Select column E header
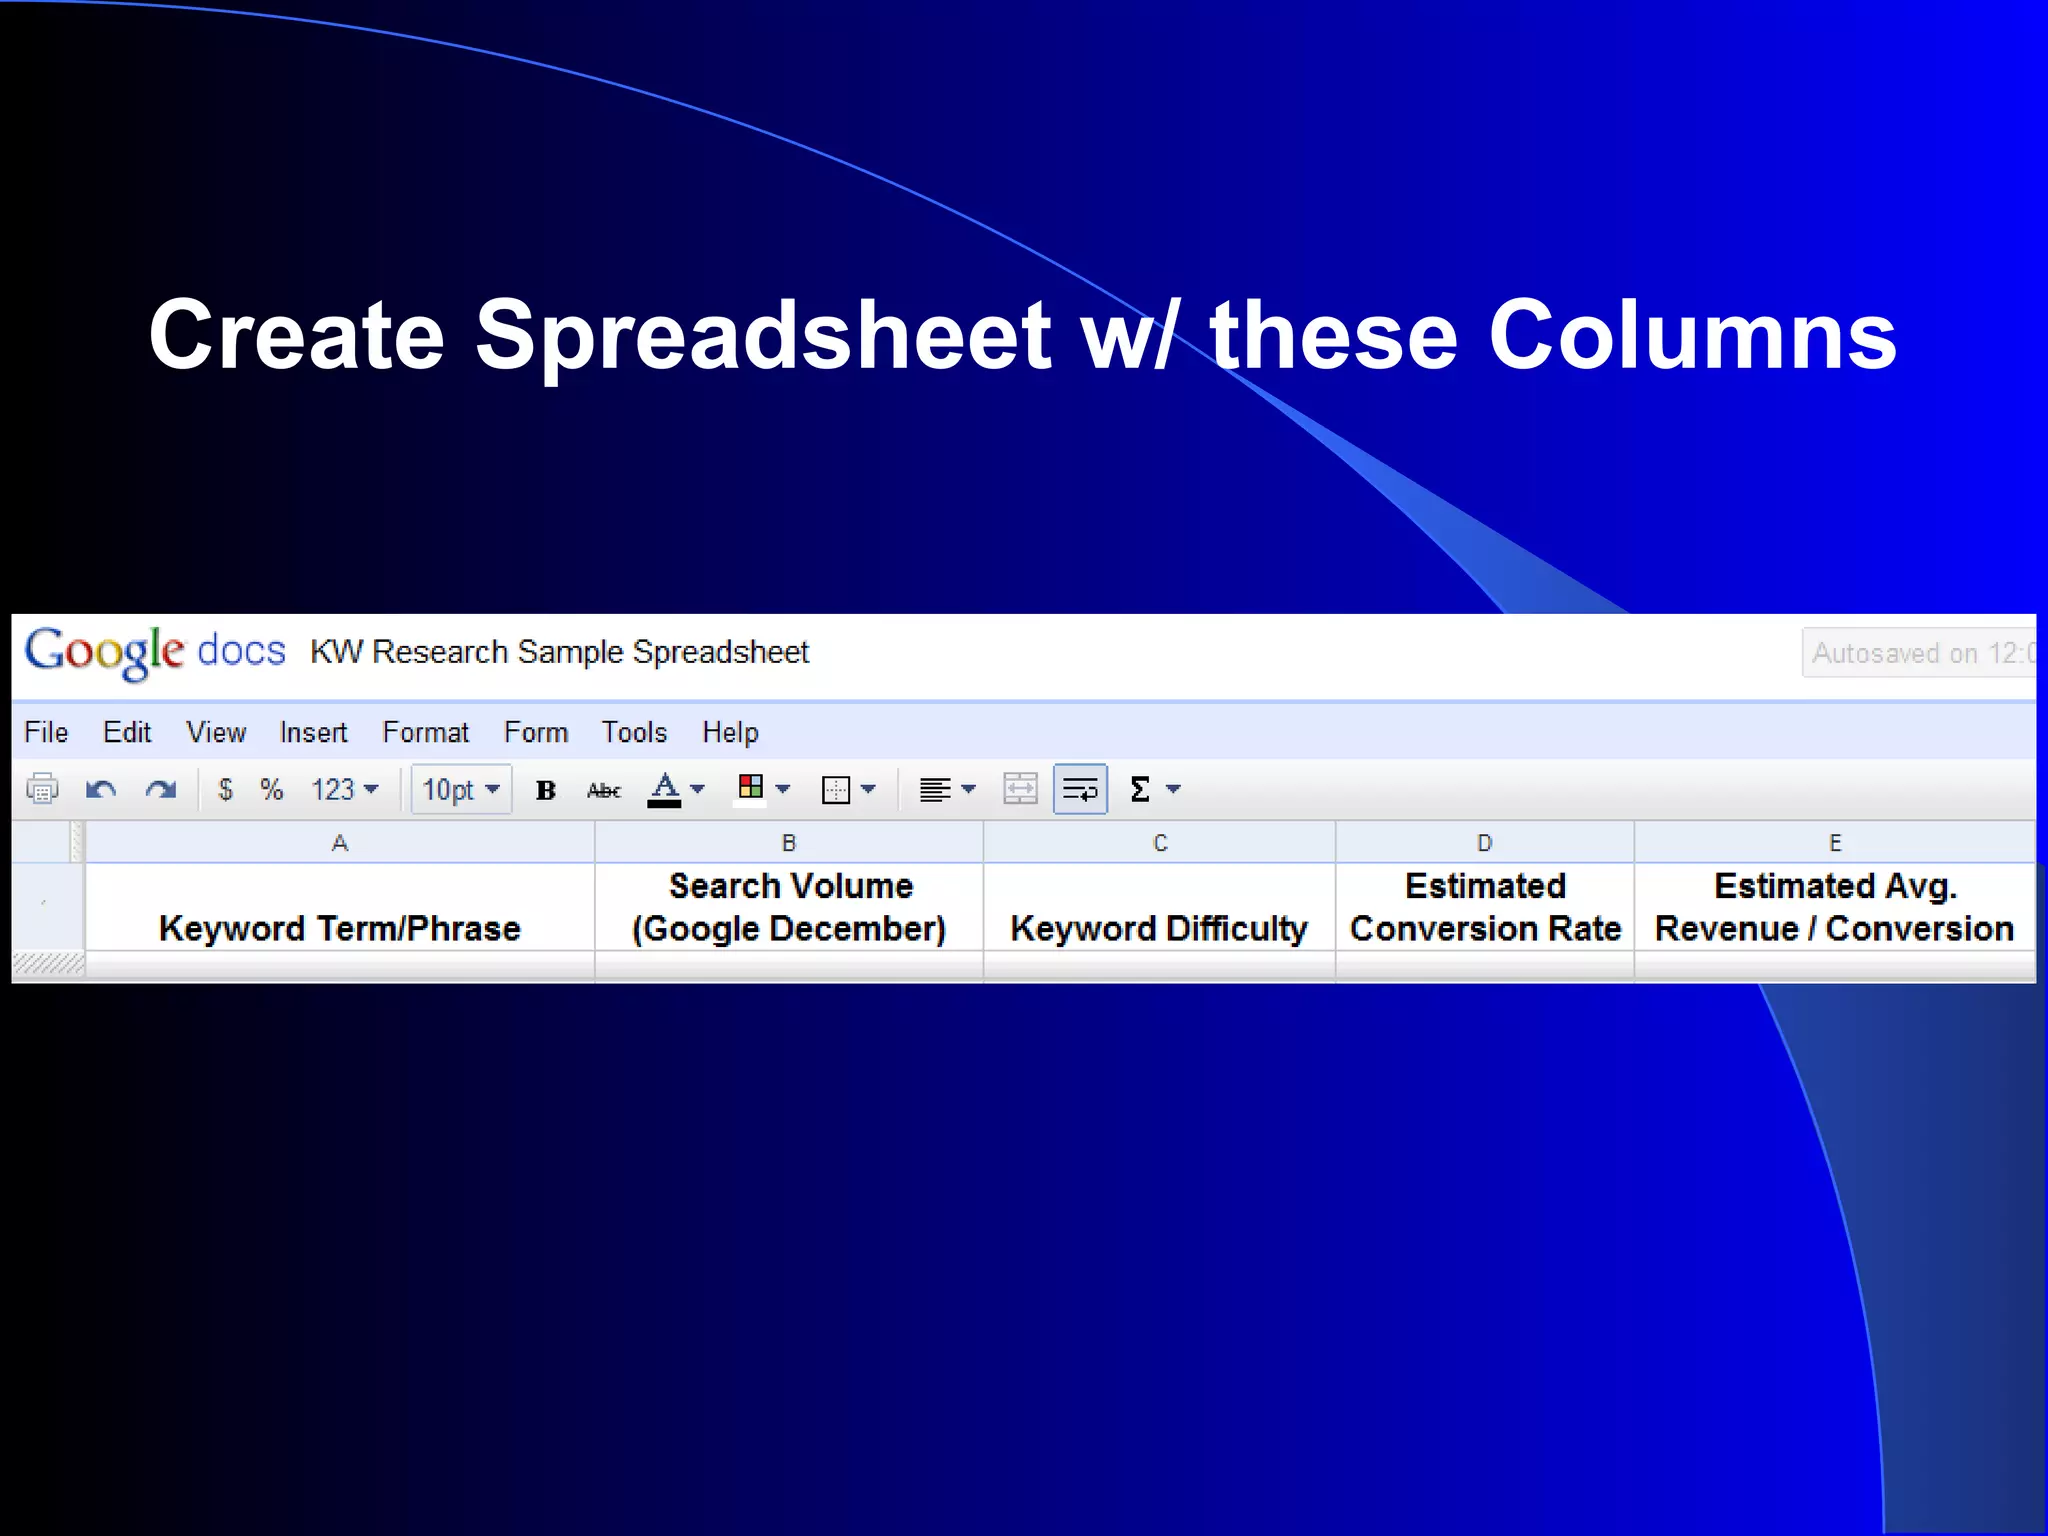The image size is (2048, 1536). tap(1835, 843)
